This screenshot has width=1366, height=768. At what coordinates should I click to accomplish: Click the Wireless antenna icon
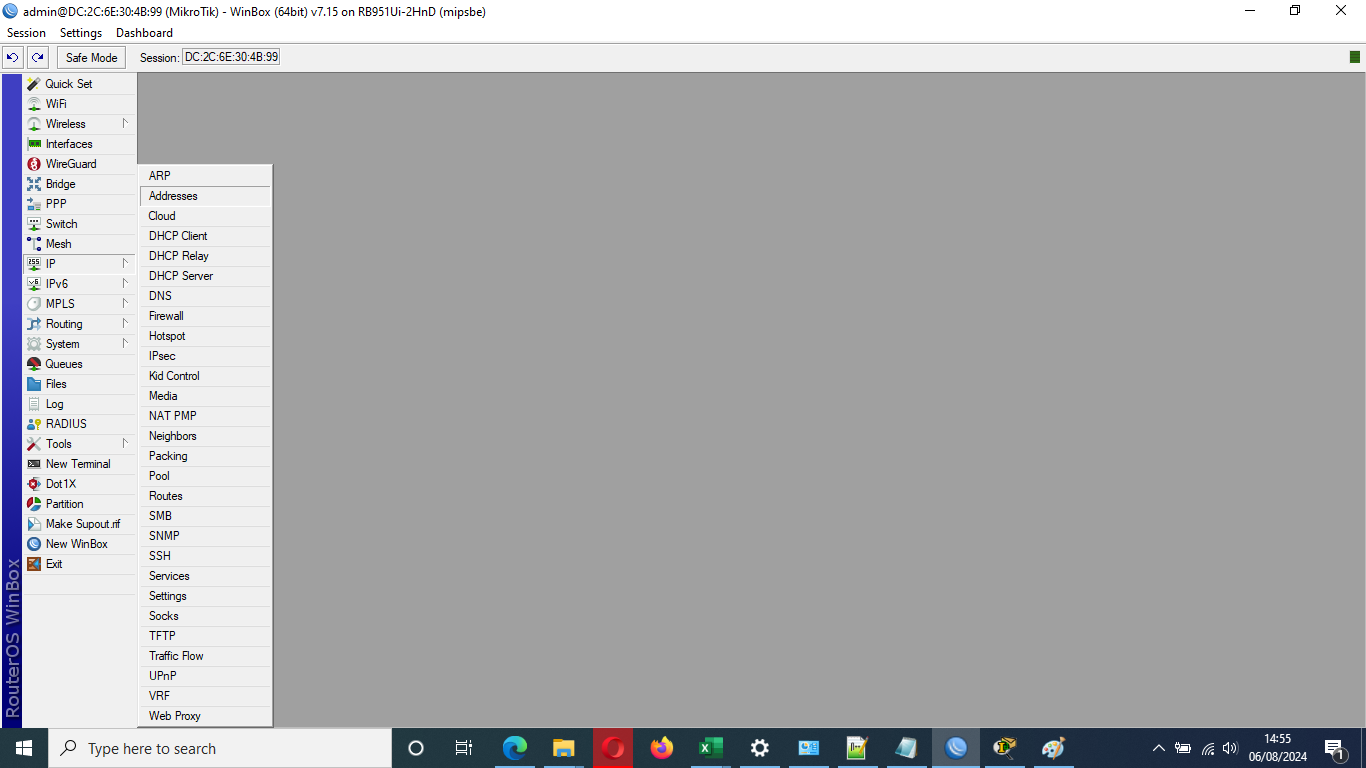click(34, 124)
